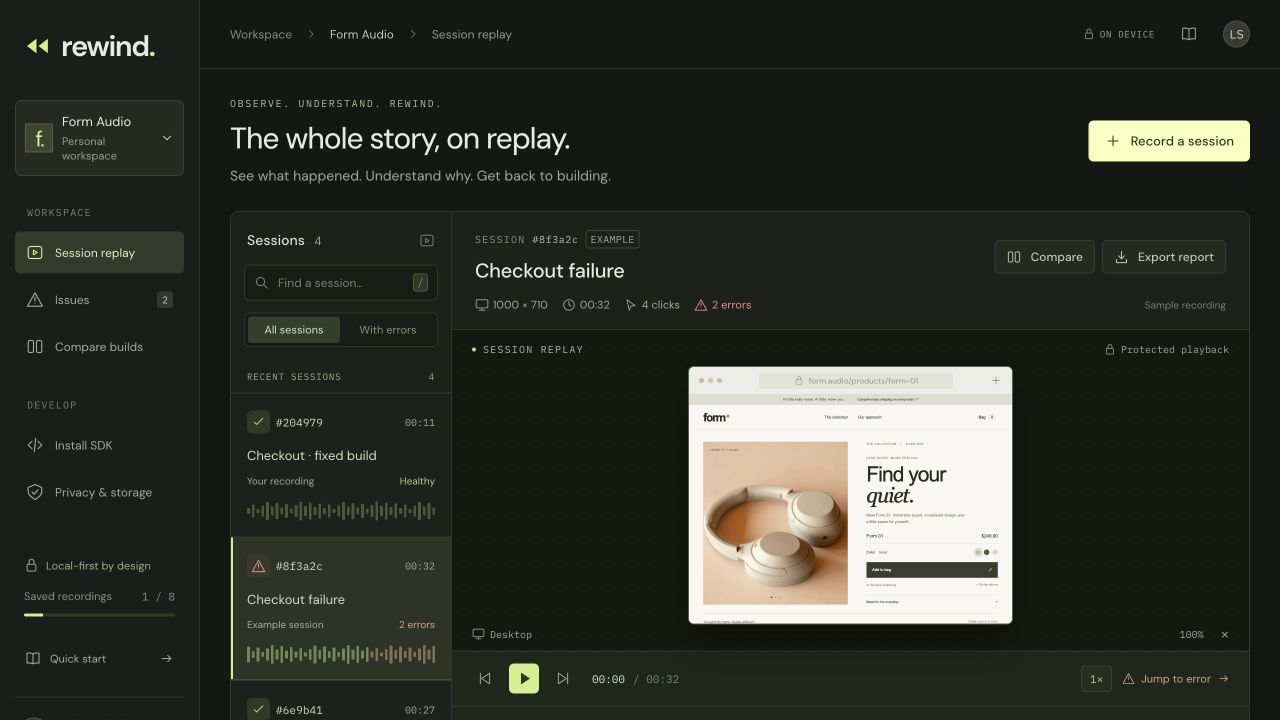Image resolution: width=1280 pixels, height=720 pixels.
Task: Jump to error in replay
Action: [1176, 679]
